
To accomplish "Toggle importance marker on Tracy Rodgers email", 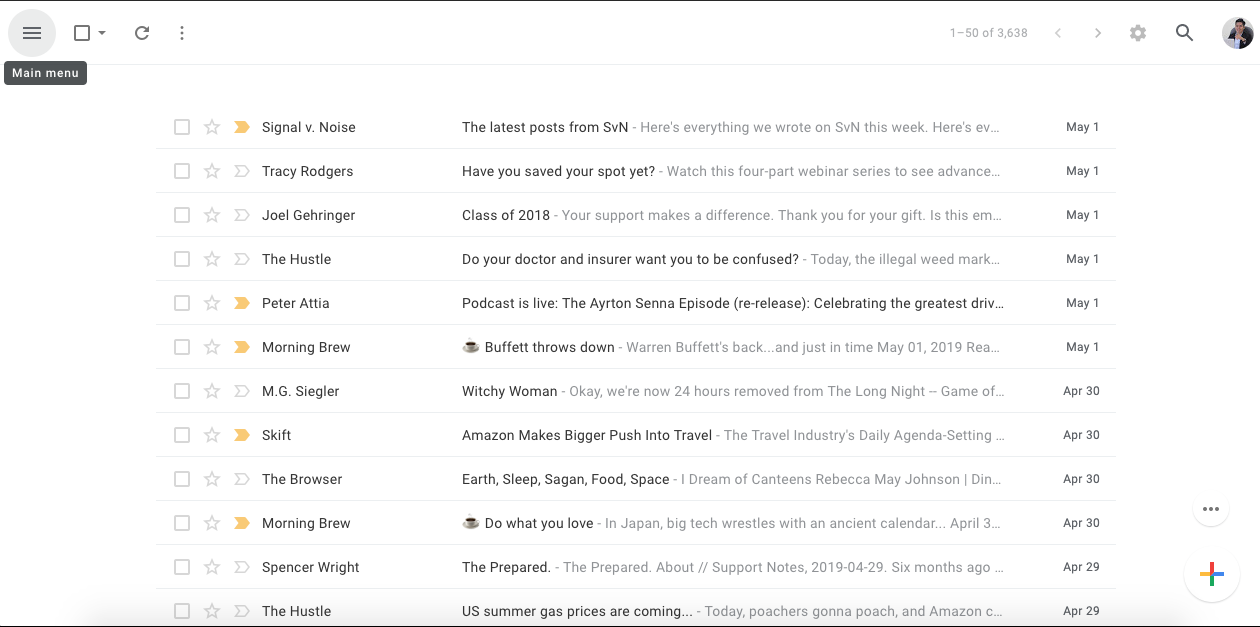I will click(241, 171).
